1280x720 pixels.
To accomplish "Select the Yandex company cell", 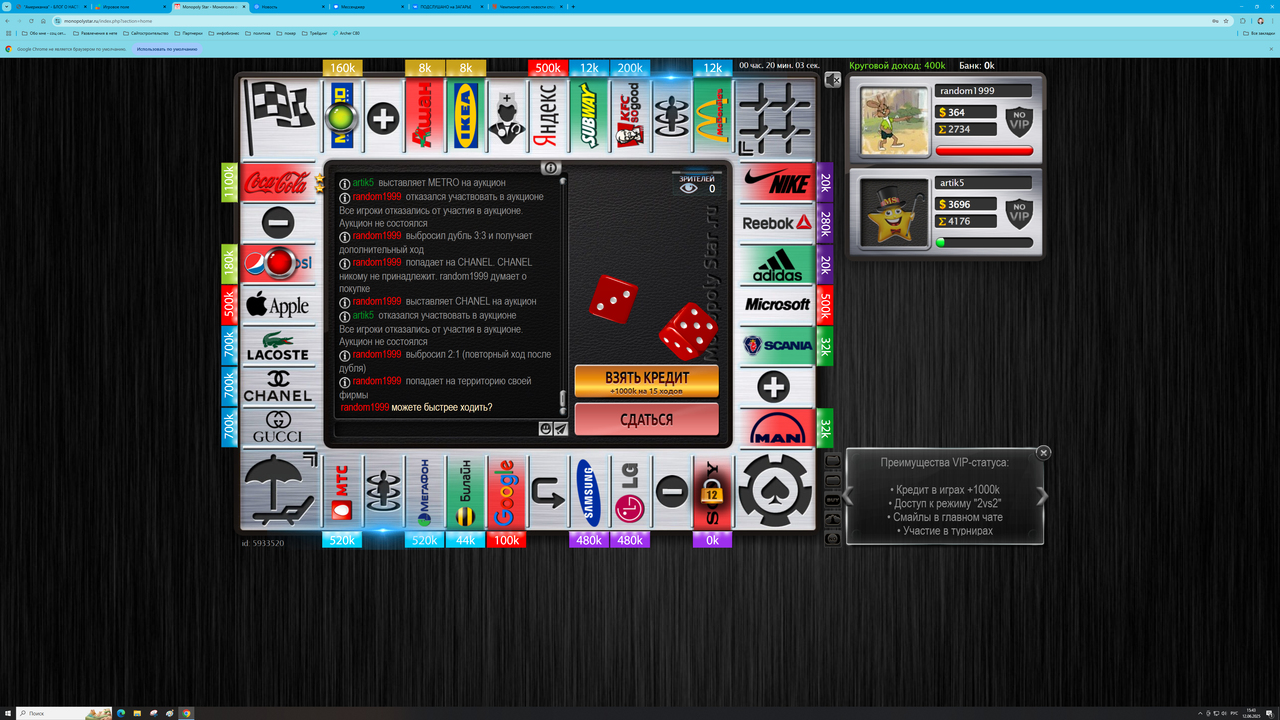I will point(547,114).
